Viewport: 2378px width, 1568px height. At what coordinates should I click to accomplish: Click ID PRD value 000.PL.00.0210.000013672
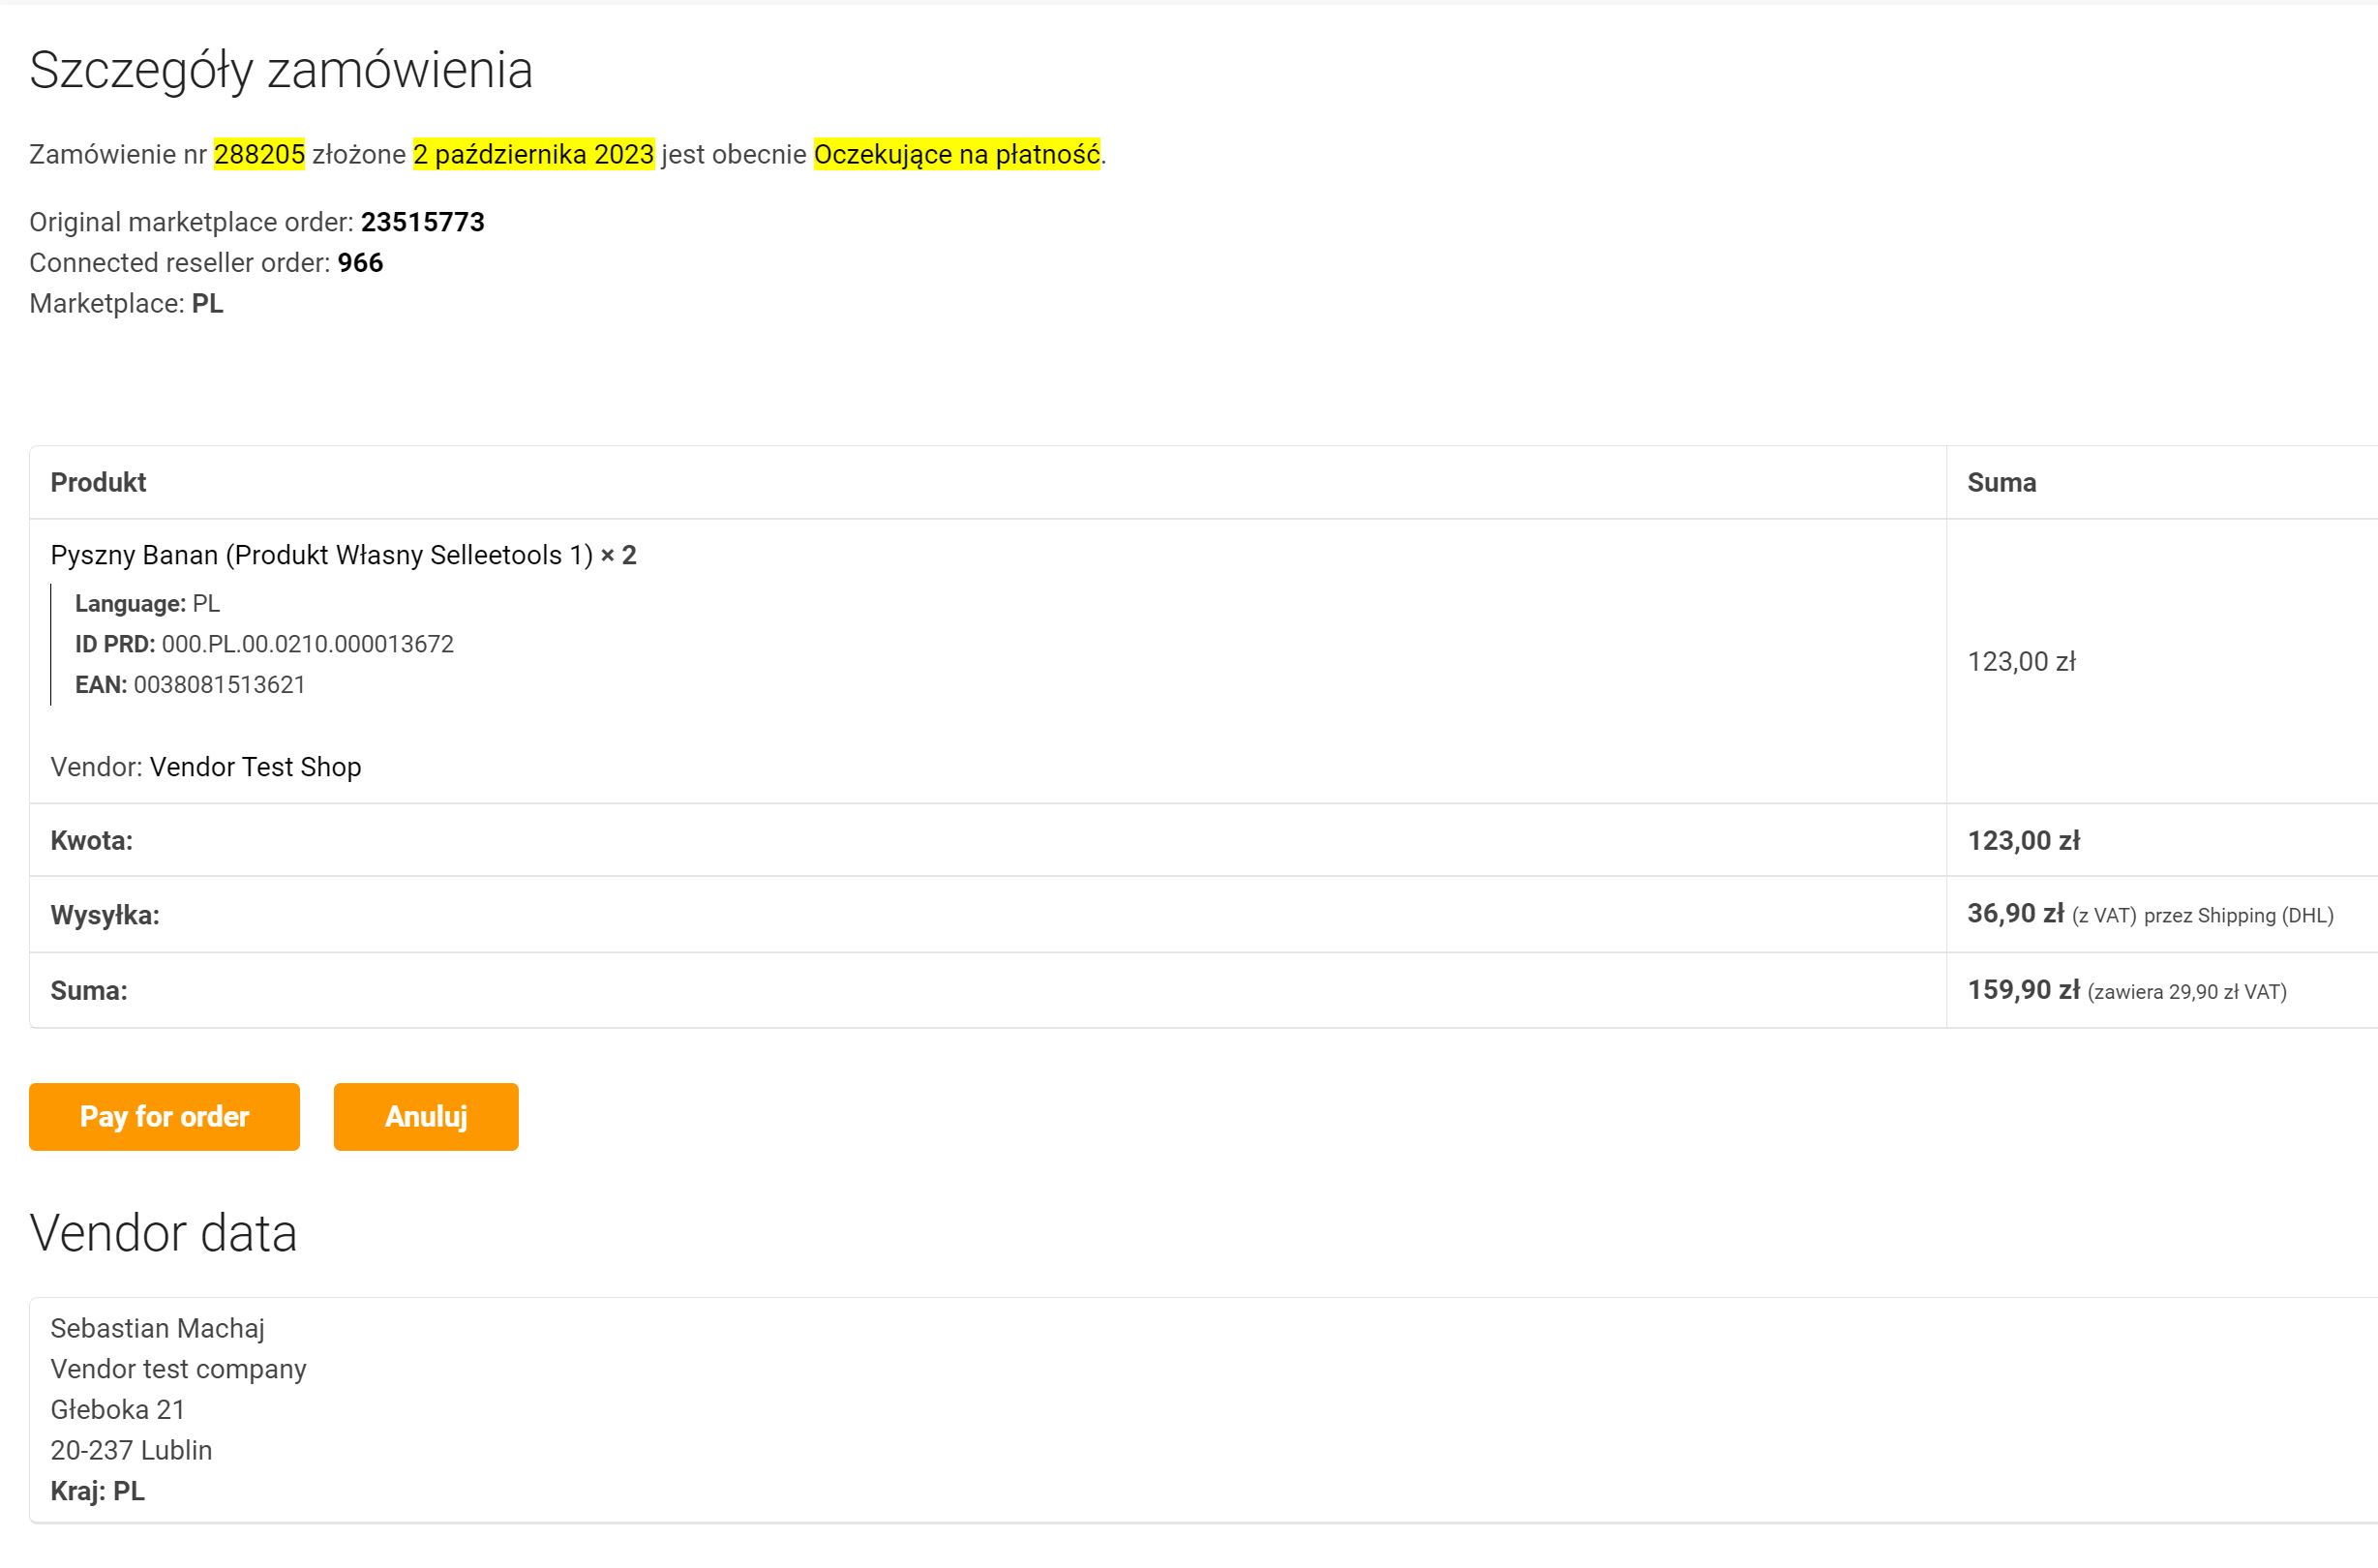(x=307, y=644)
